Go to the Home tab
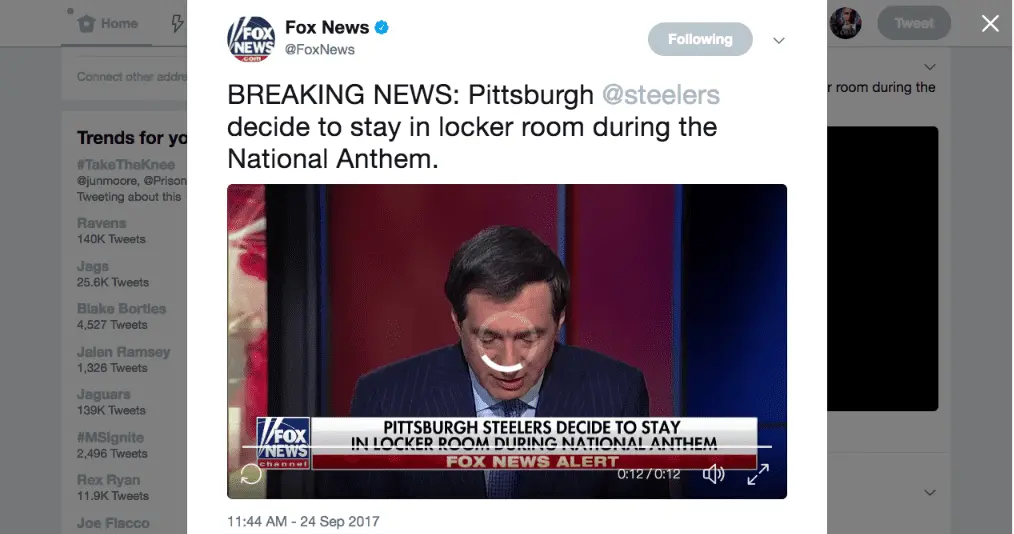1014x534 pixels. pyautogui.click(x=107, y=24)
